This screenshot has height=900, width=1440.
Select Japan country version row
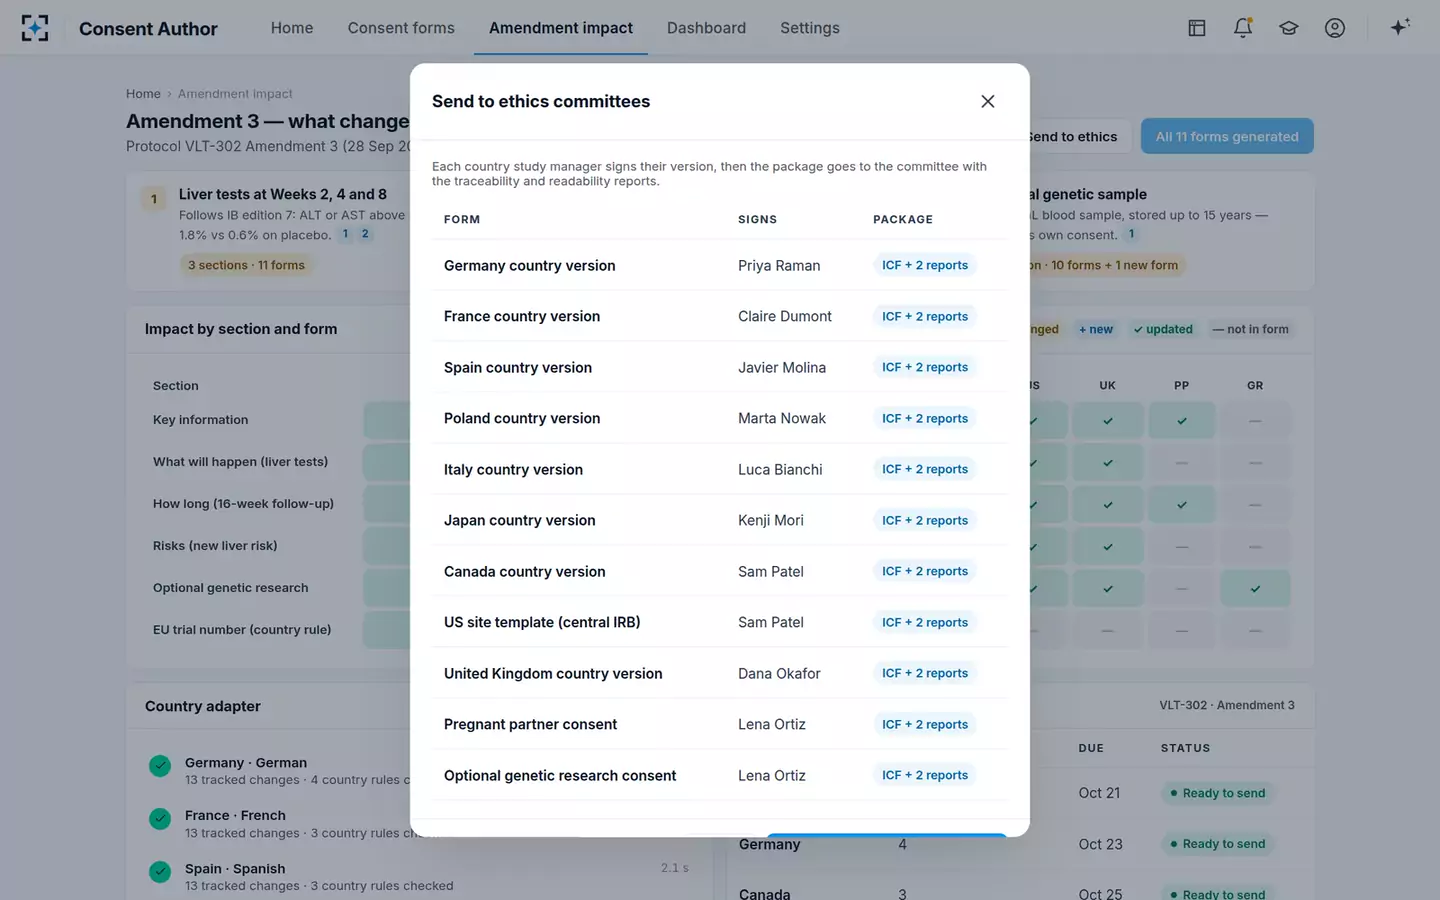(720, 520)
